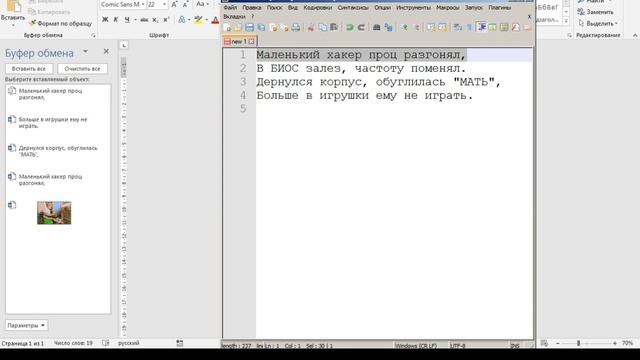Toggle Word wrap icon in Notepad++ toolbar
The width and height of the screenshot is (640, 360).
(458, 27)
